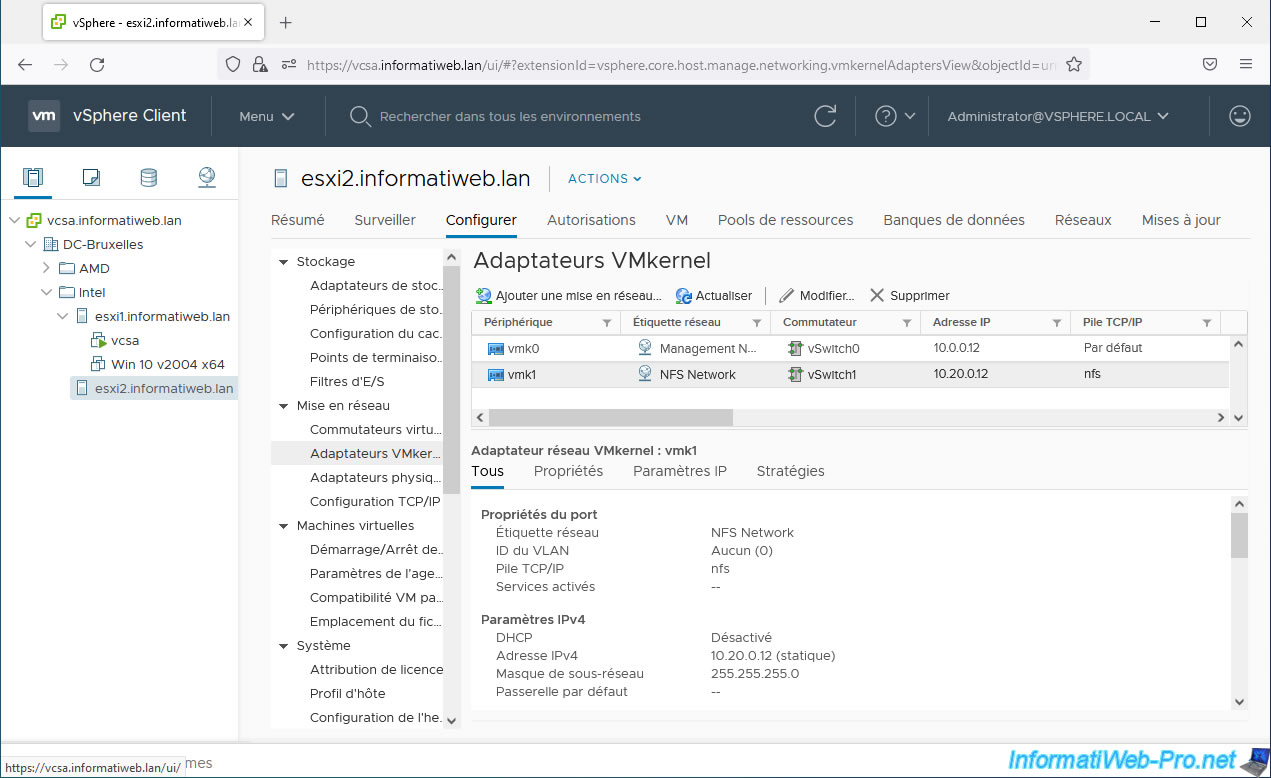The width and height of the screenshot is (1271, 778).
Task: Open Administrator@VSPHERE.LOCAL user dropdown
Action: click(1058, 116)
